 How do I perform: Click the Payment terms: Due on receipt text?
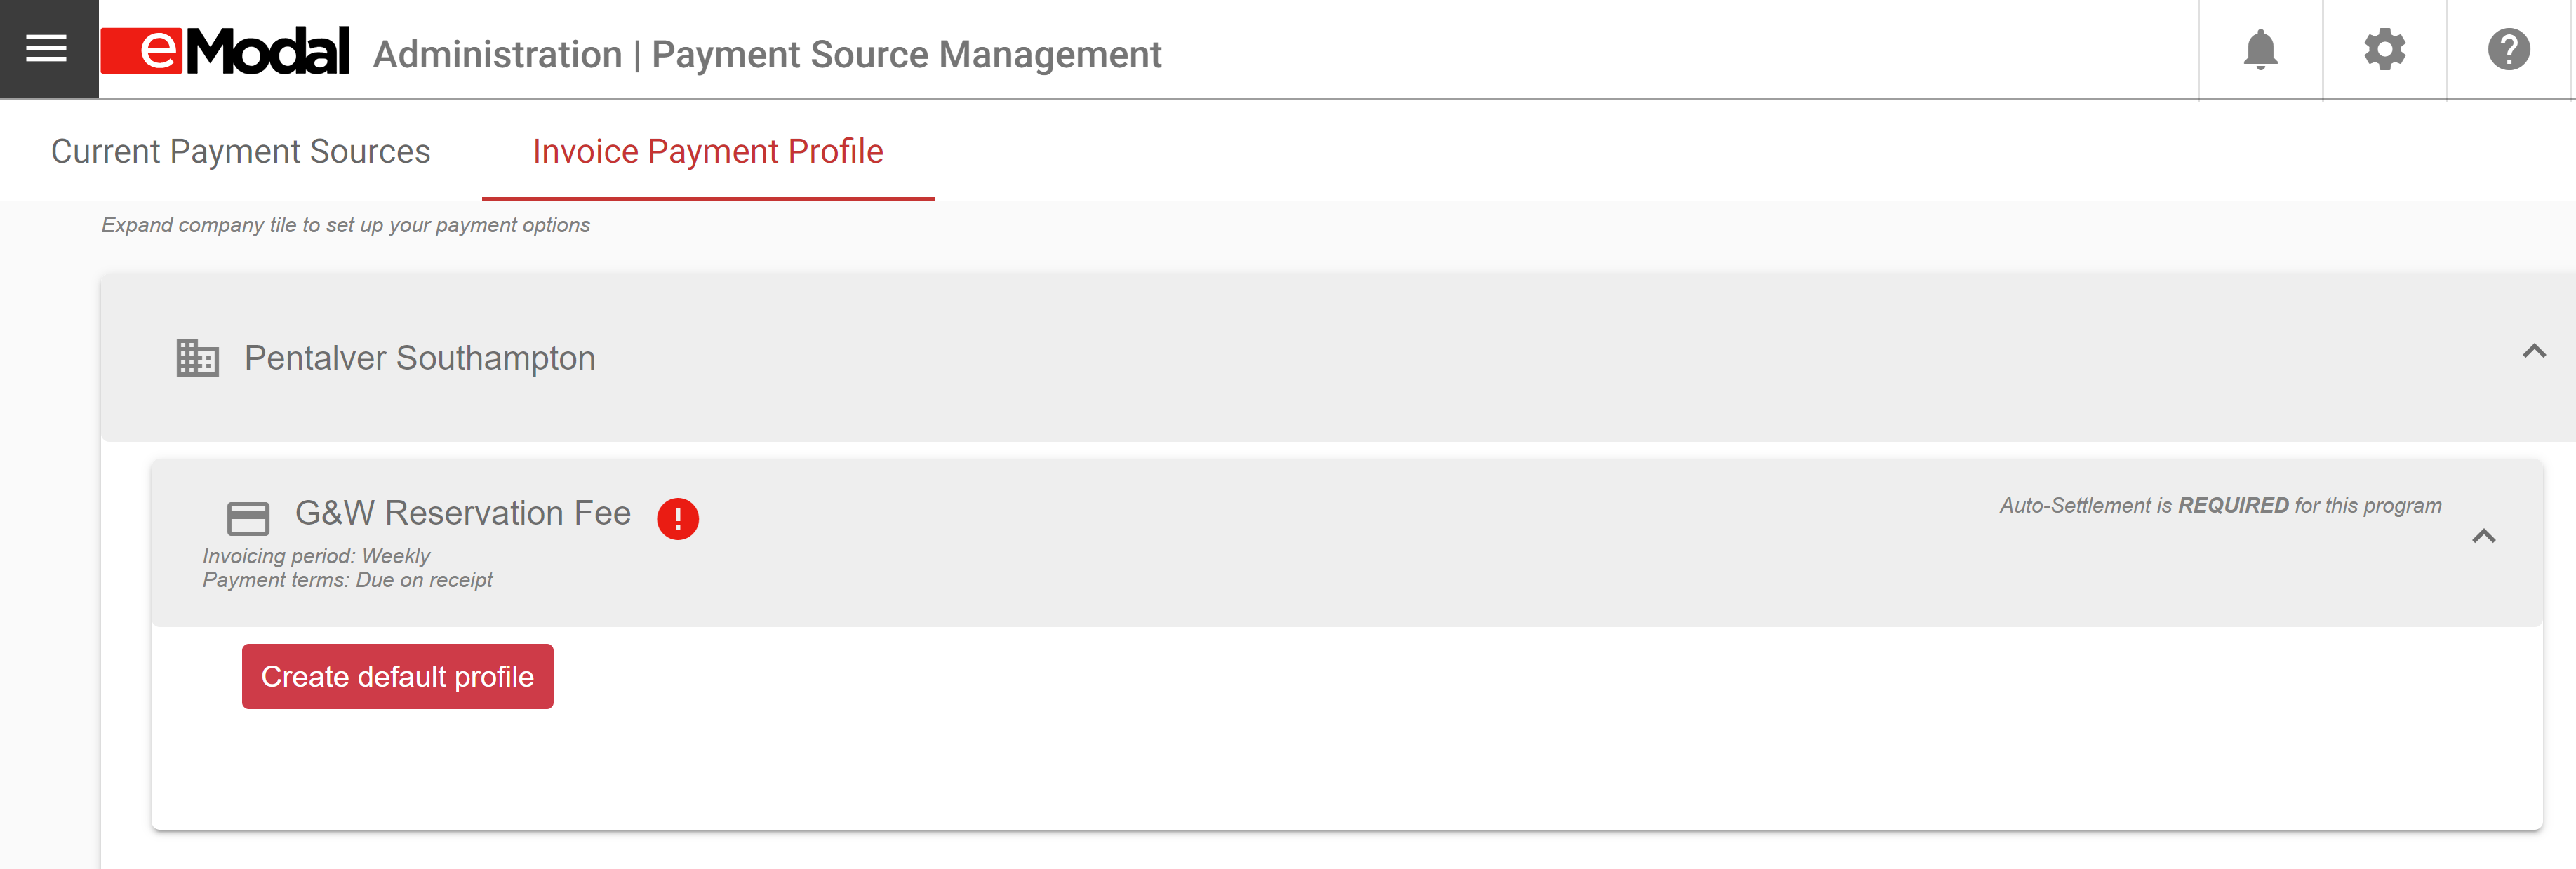(347, 580)
